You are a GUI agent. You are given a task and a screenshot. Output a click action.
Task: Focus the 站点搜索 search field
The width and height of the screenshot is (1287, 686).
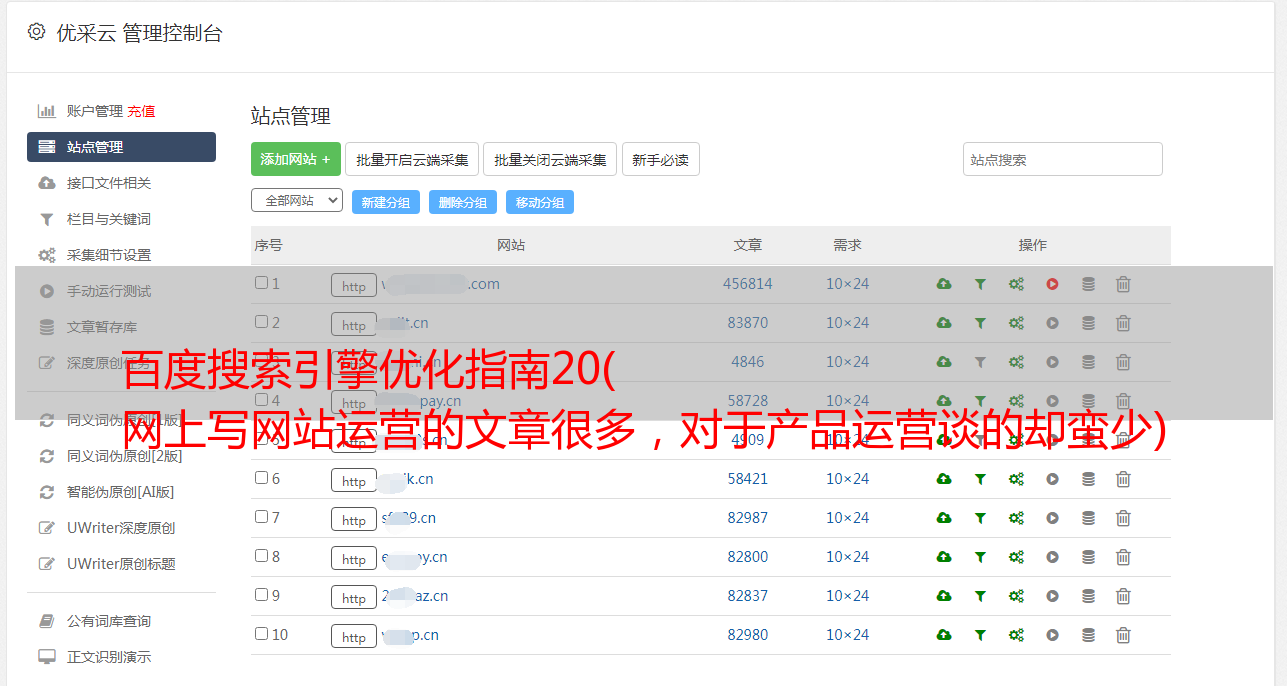(x=1062, y=159)
